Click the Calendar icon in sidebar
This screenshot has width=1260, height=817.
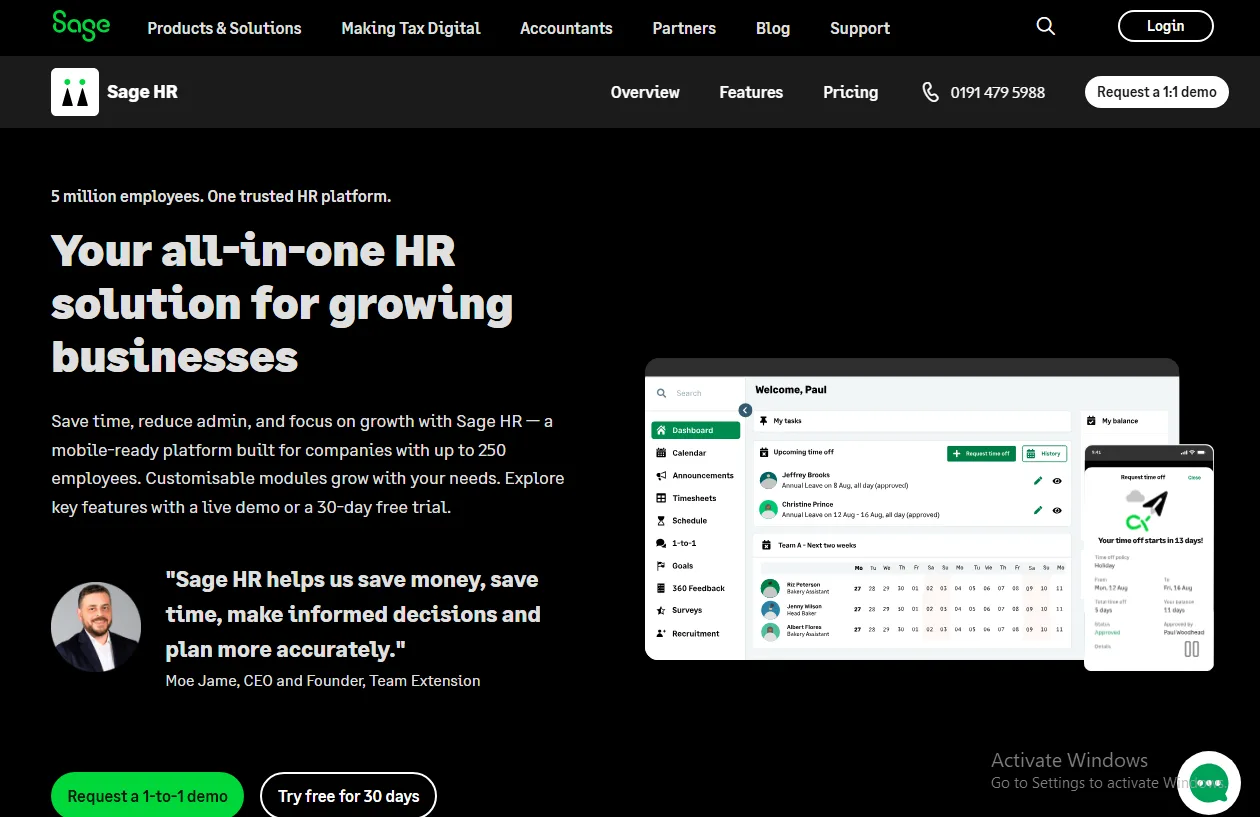tap(661, 453)
